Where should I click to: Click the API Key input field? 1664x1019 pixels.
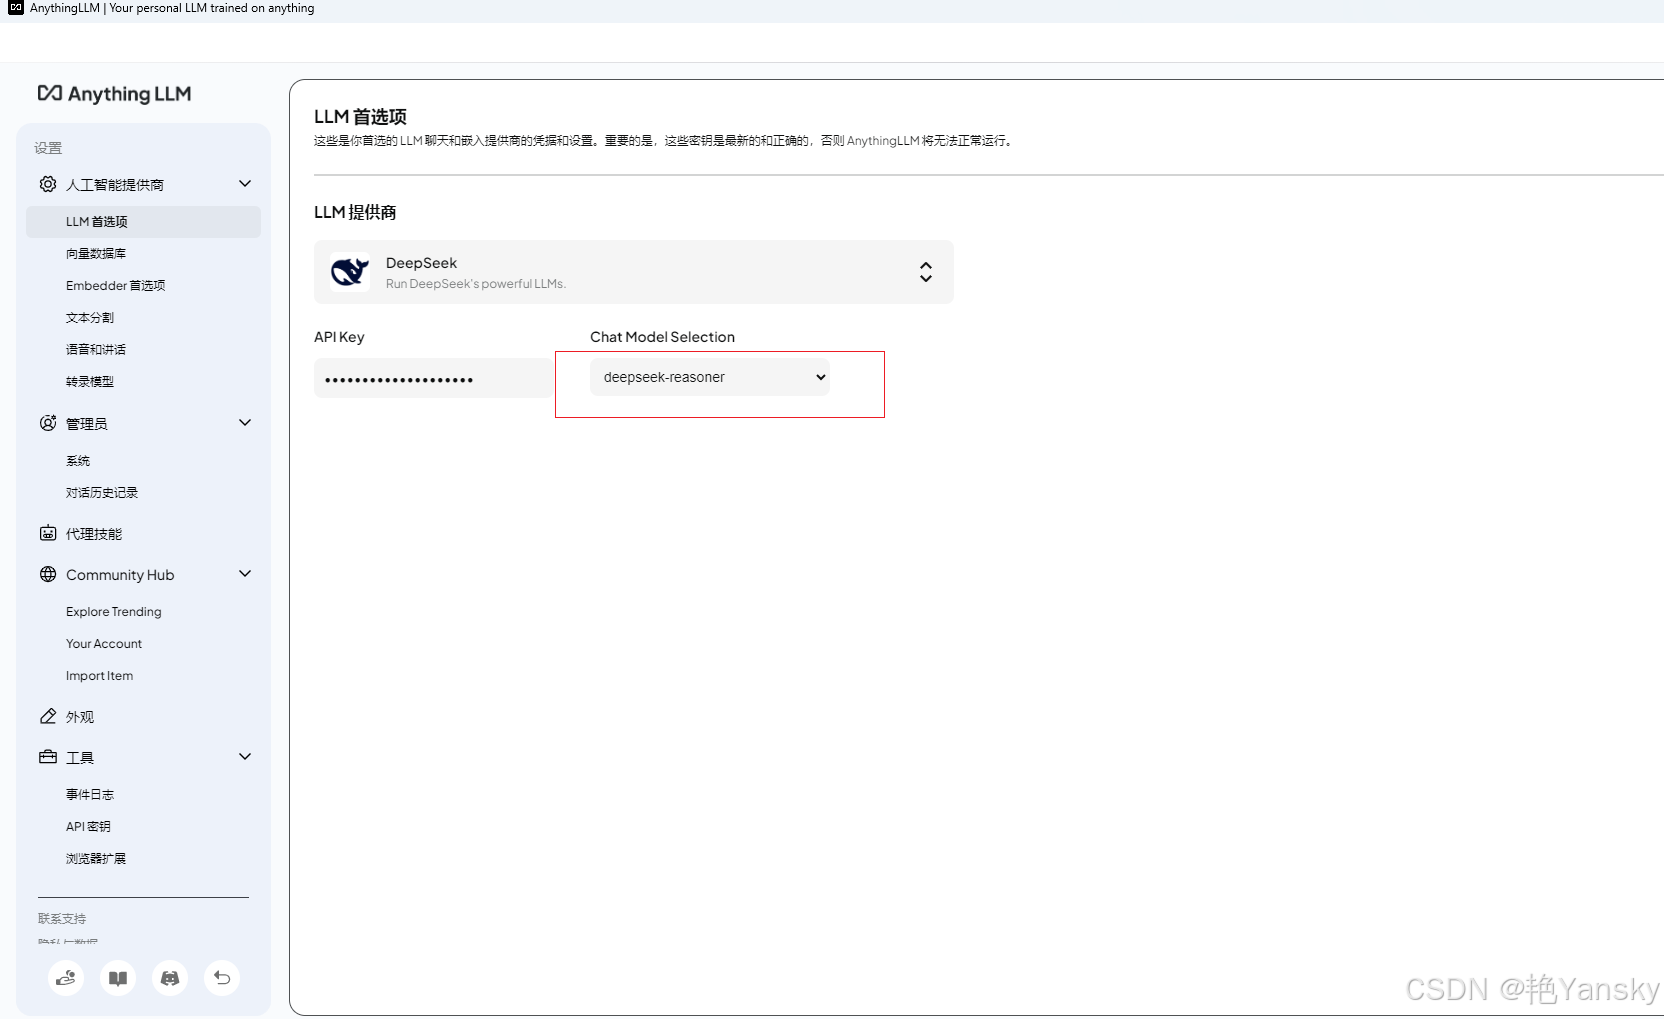click(x=432, y=378)
